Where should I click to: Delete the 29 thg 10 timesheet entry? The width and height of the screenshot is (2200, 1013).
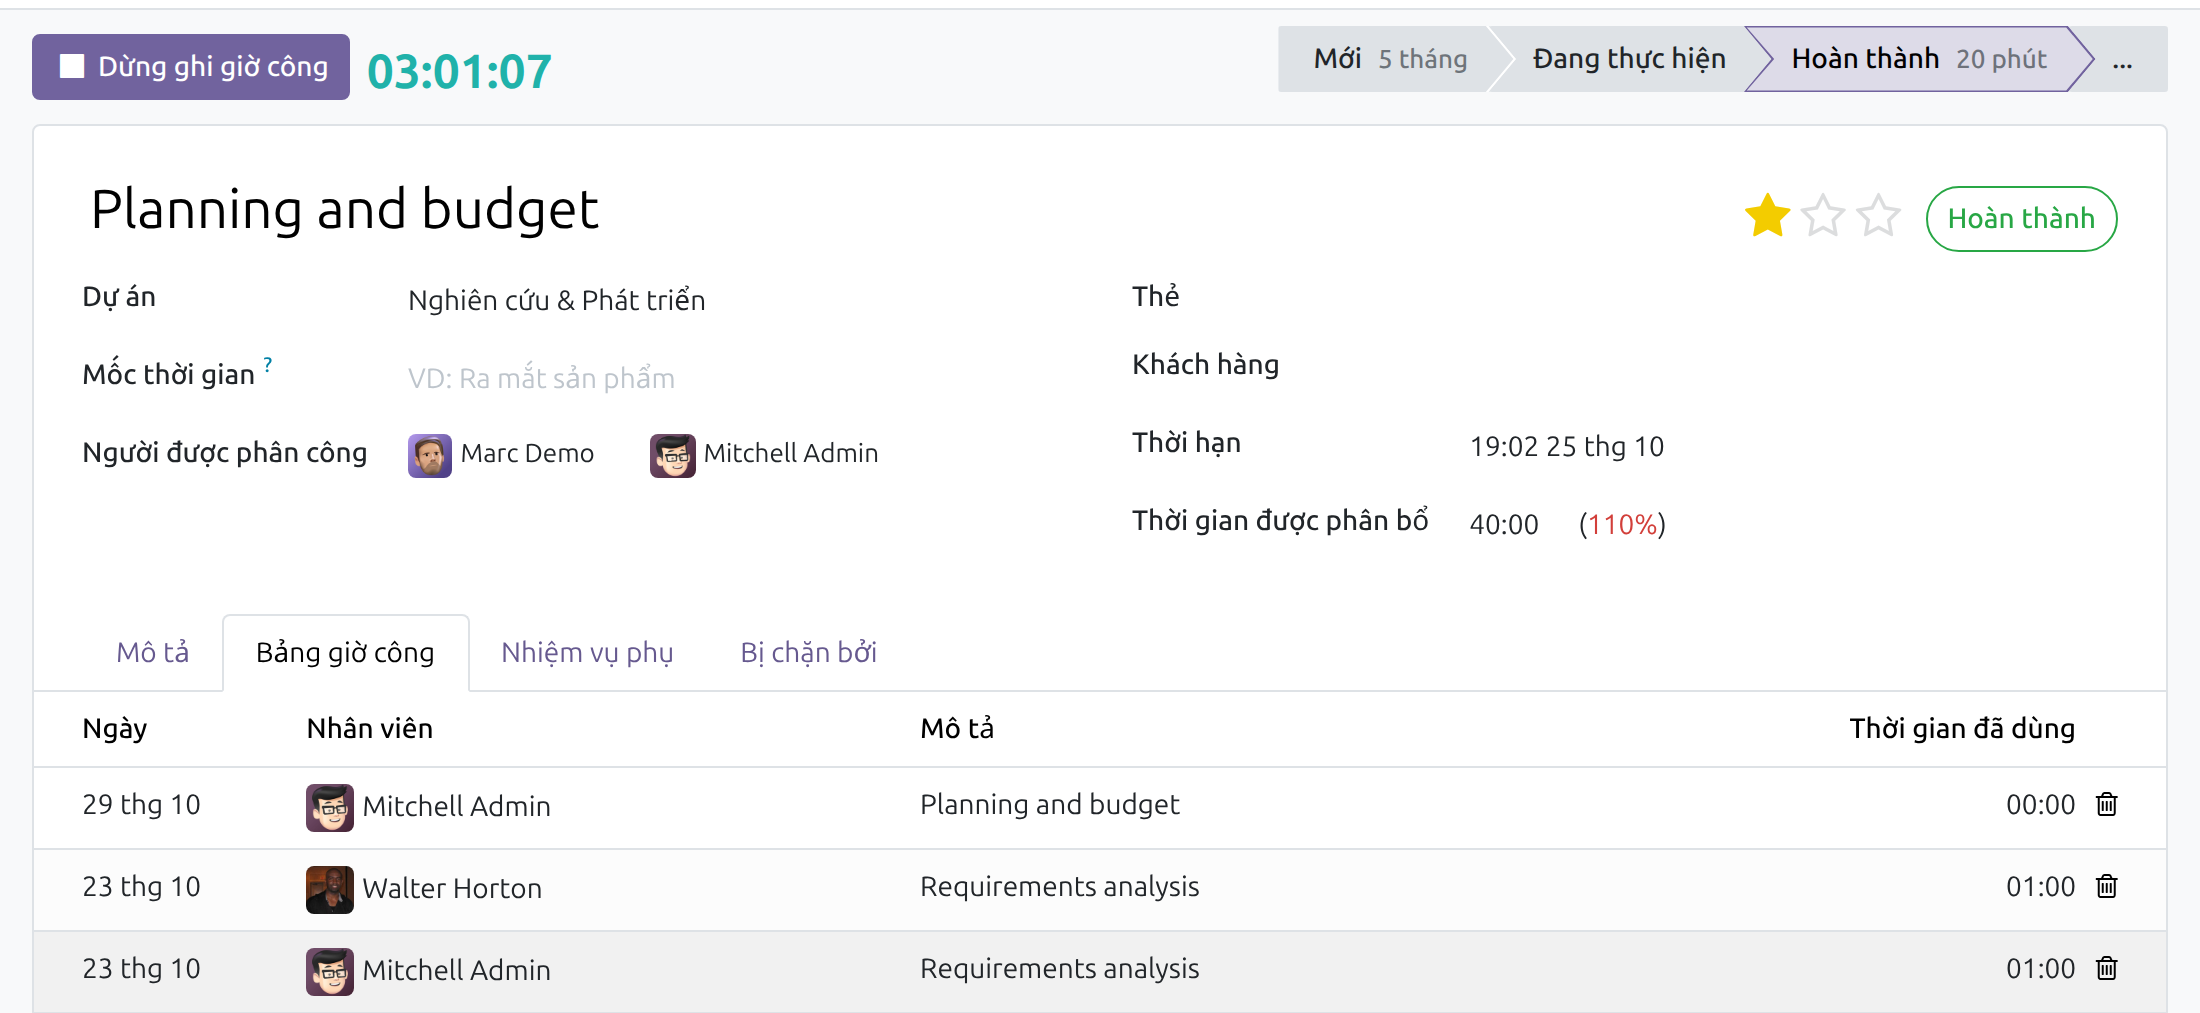click(2106, 804)
